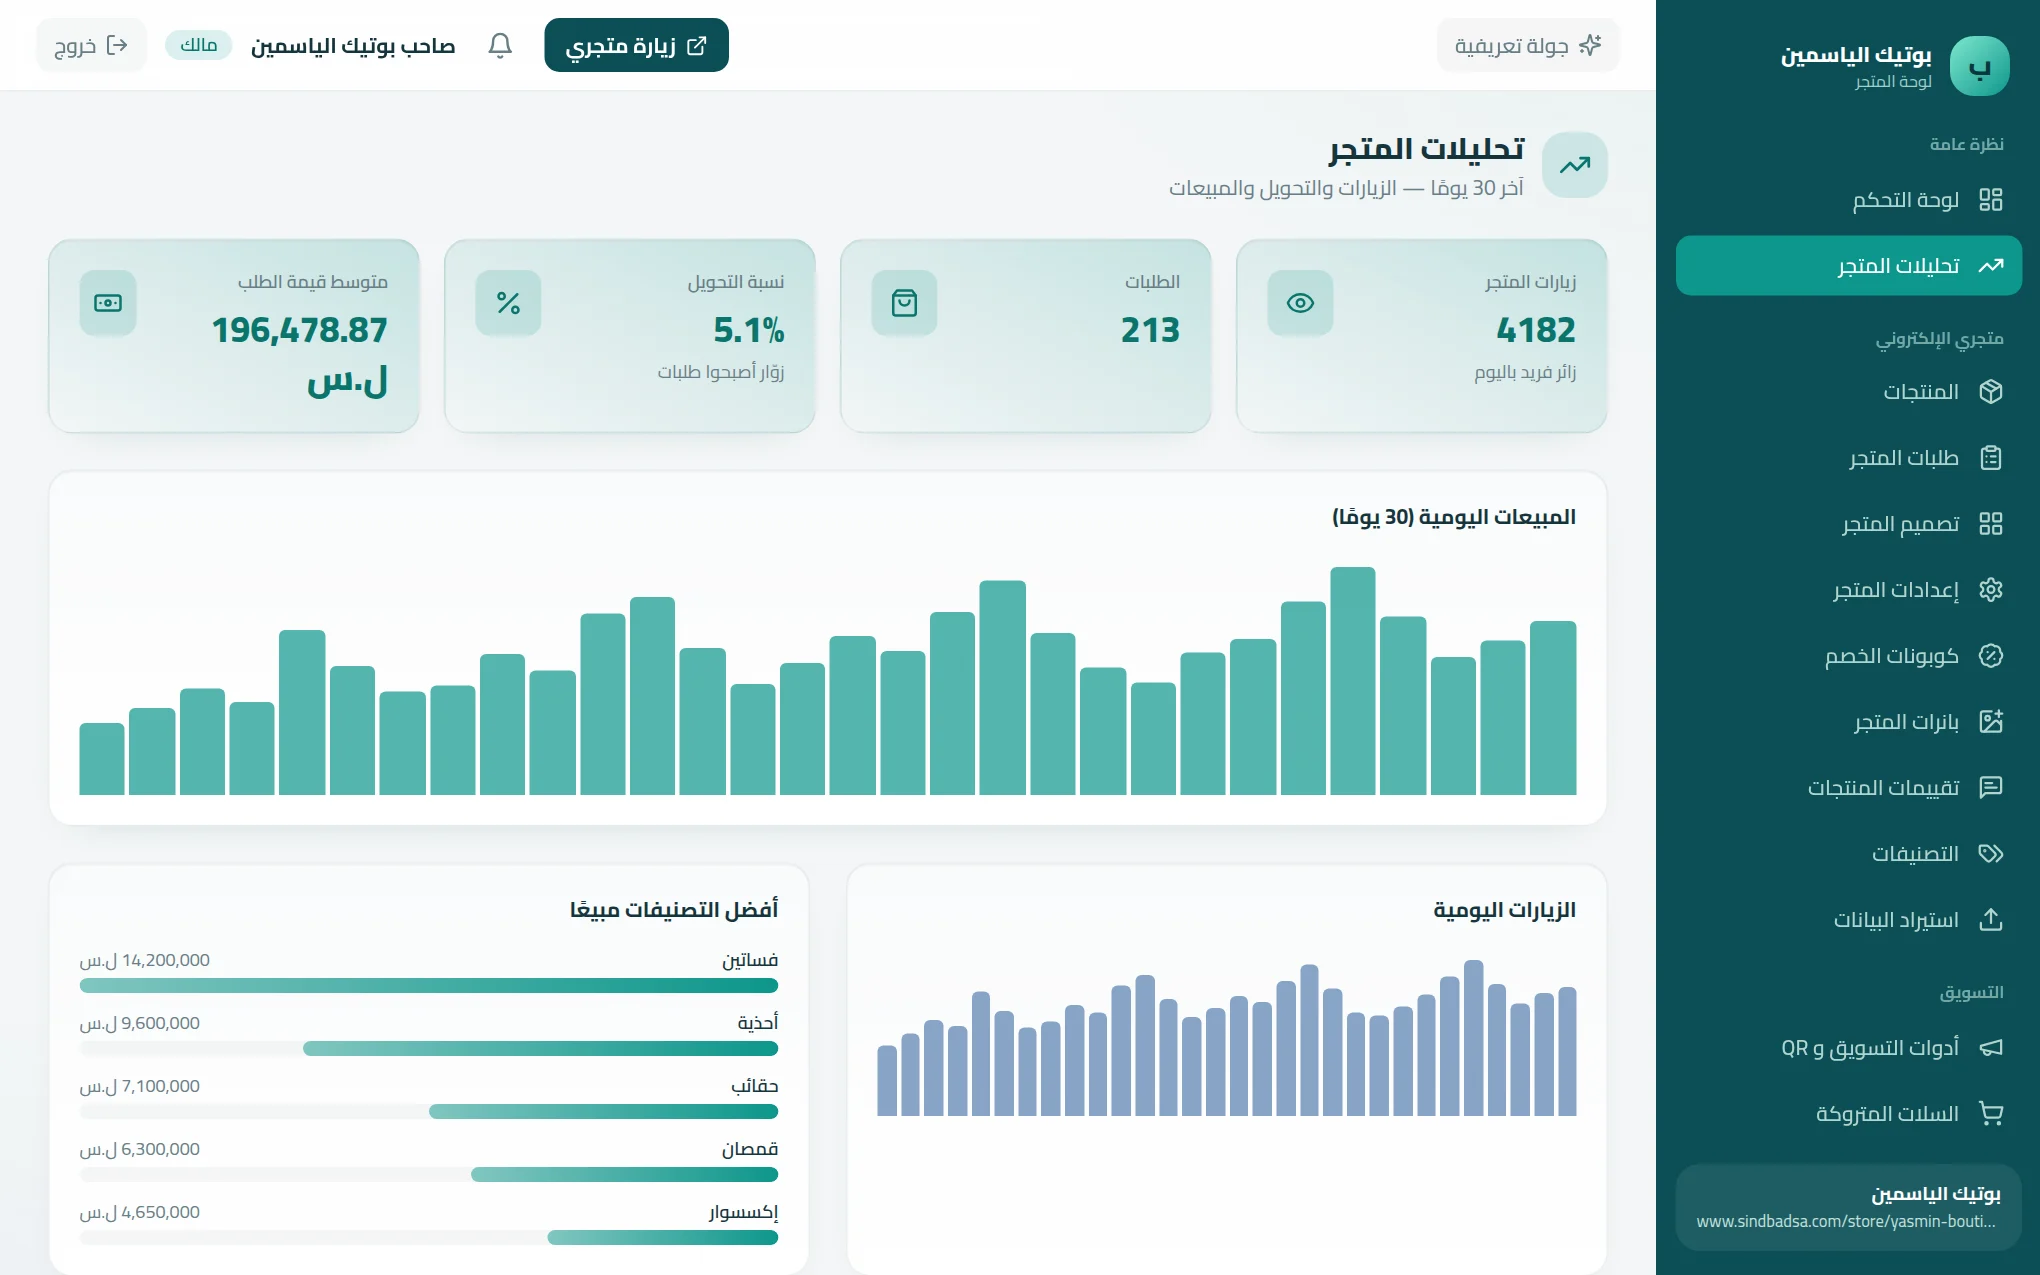The image size is (2040, 1275).
Task: Click the إكسسوار category progress bar
Action: [429, 1238]
